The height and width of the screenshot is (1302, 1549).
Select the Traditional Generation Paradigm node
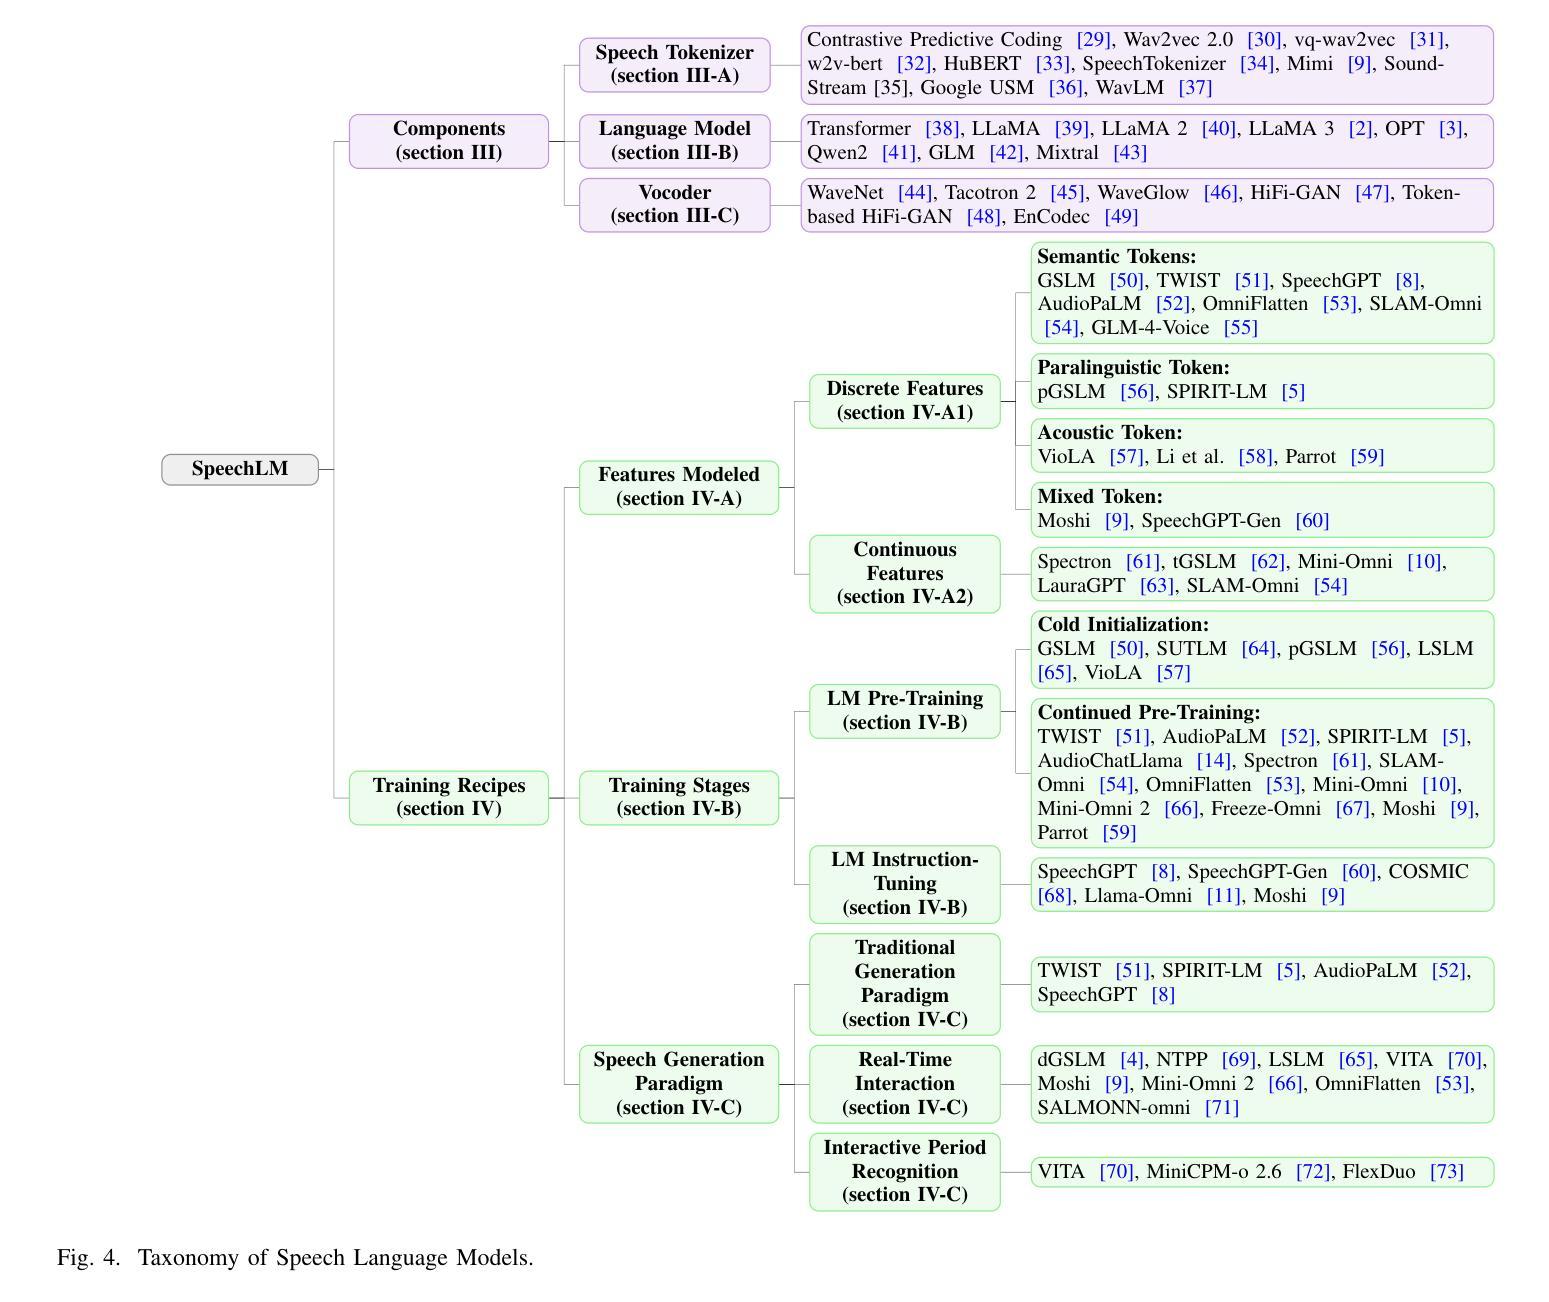905,984
